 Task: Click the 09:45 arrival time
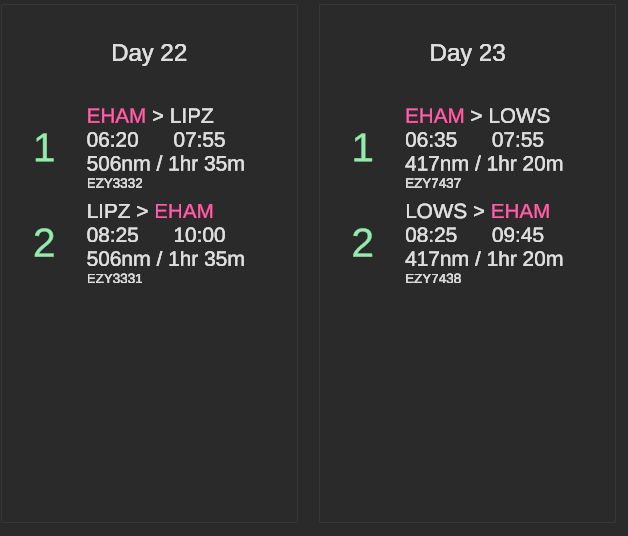[x=517, y=235]
